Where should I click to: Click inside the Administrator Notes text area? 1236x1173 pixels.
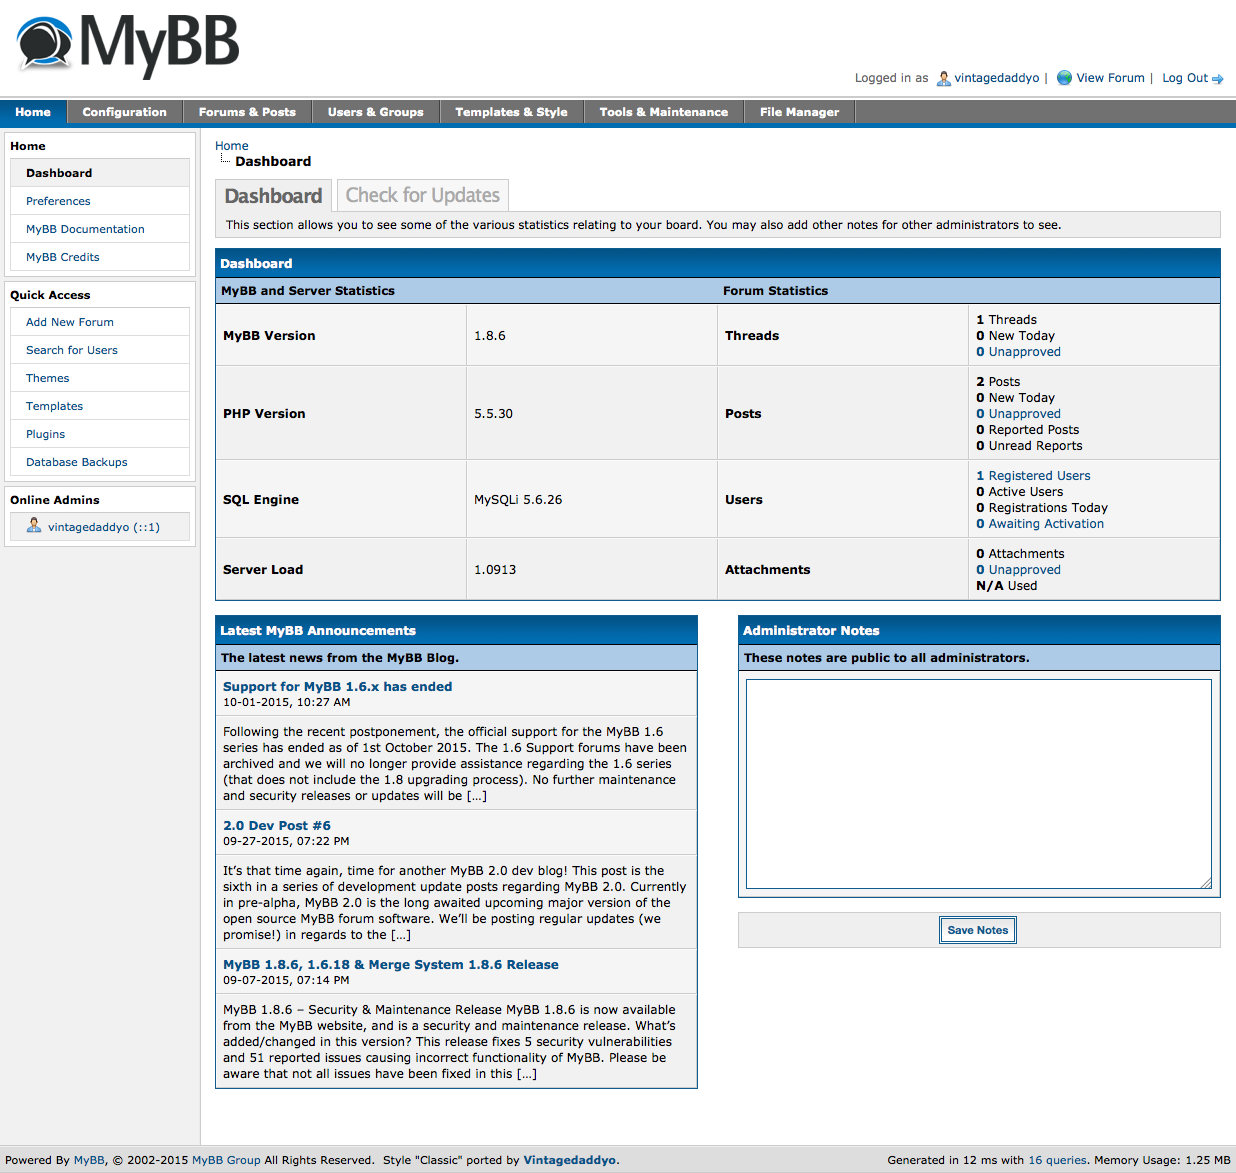978,783
